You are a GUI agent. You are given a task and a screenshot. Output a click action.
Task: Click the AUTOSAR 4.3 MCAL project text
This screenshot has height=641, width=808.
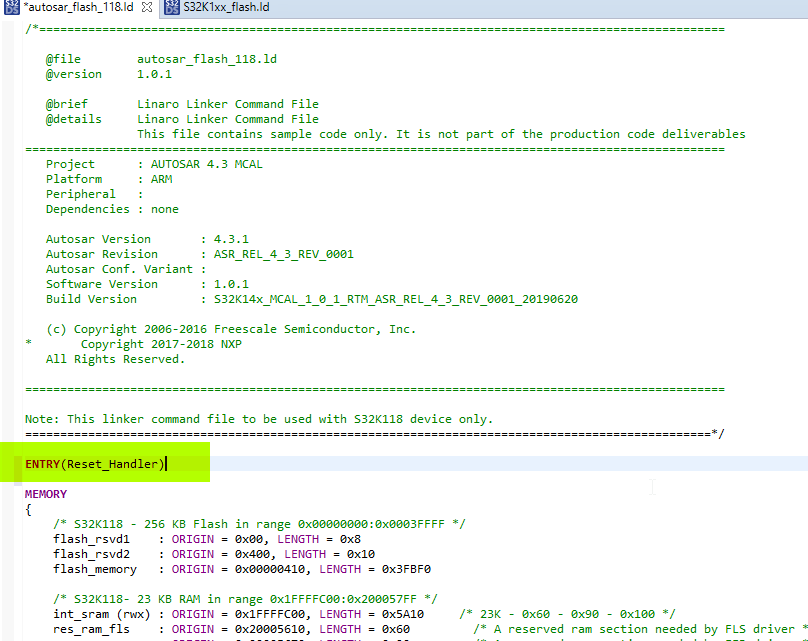(x=207, y=164)
